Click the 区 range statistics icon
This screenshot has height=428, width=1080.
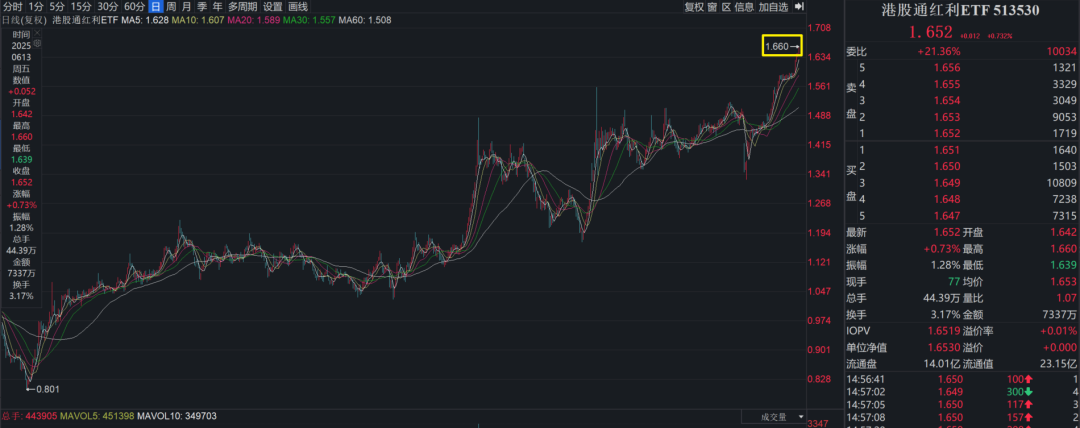[726, 7]
